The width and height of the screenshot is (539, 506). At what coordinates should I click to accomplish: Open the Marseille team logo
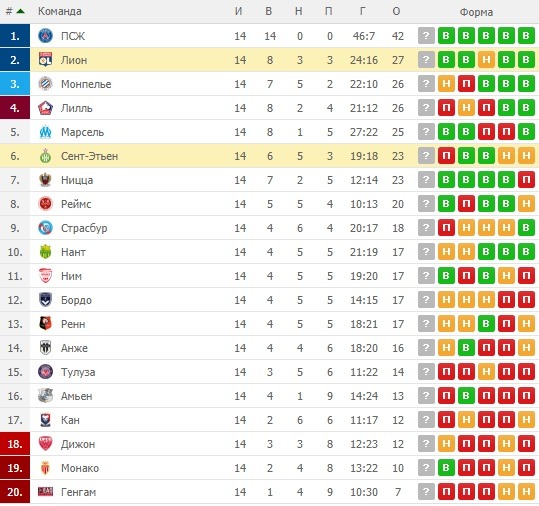point(45,132)
